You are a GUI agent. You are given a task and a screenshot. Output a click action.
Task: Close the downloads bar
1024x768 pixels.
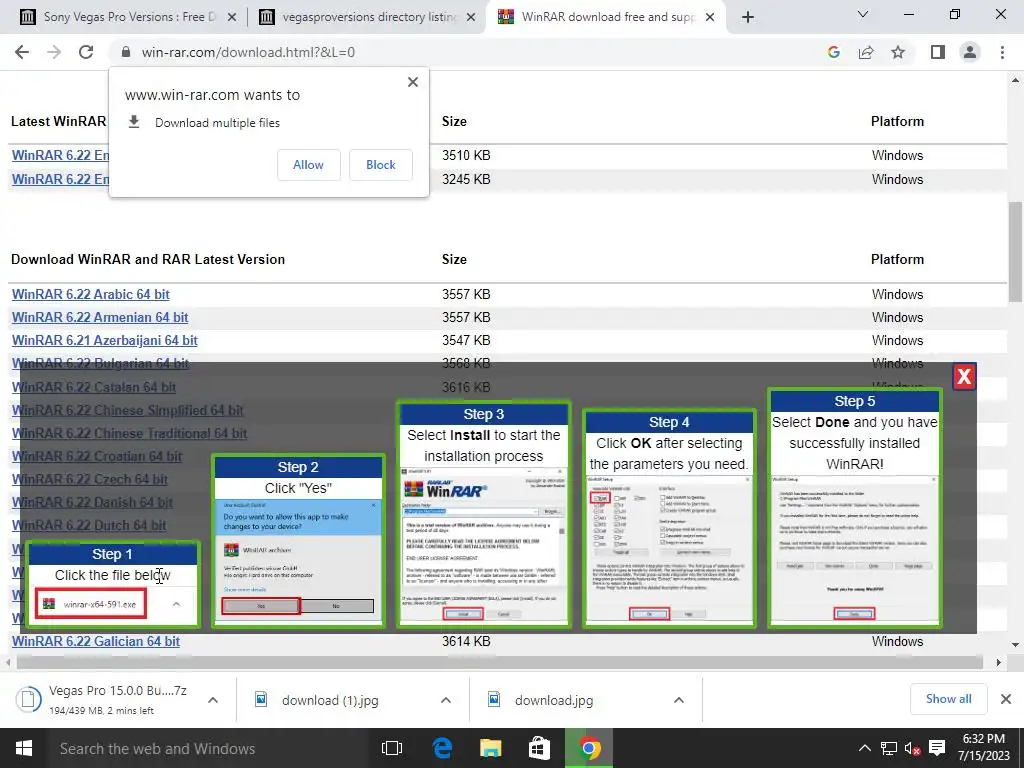(x=1006, y=699)
